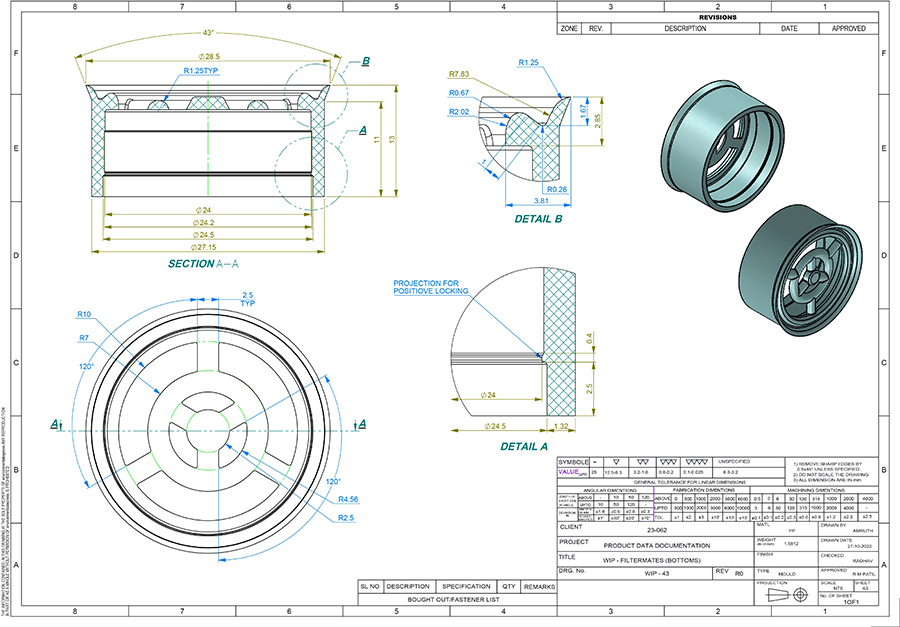
Task: Click the quadruple triangle finish symbol
Action: coord(696,461)
